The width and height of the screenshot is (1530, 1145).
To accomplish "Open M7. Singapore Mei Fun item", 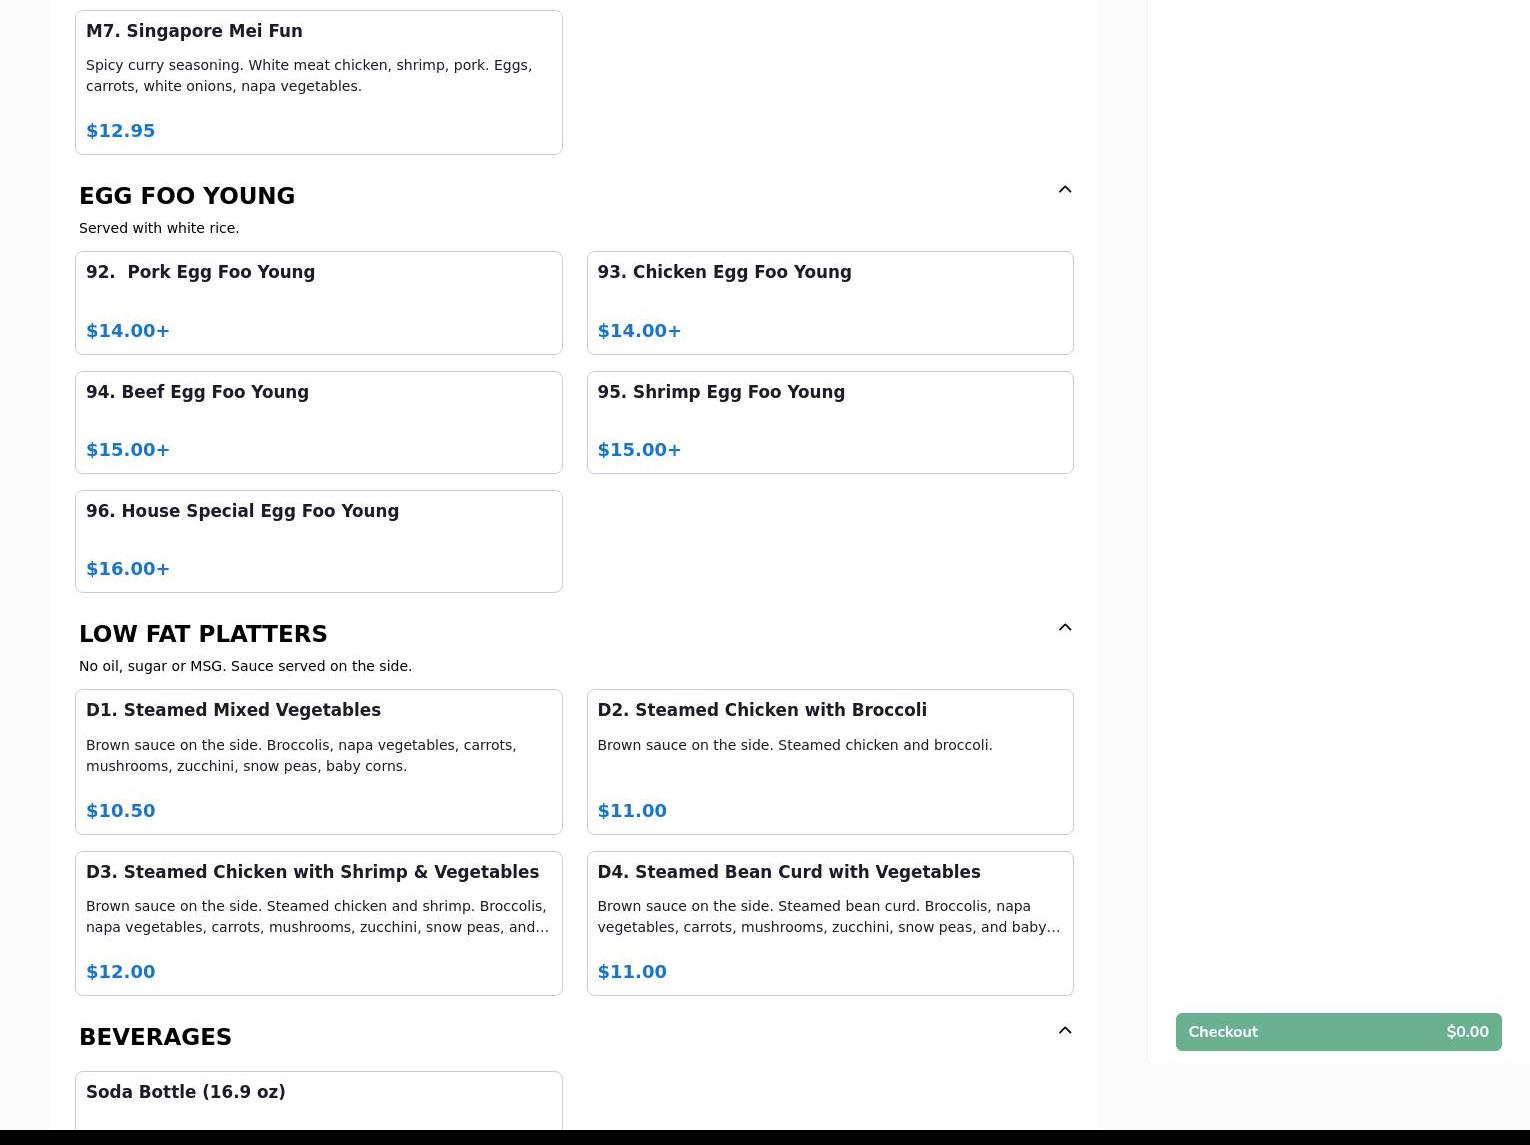I will pyautogui.click(x=318, y=82).
